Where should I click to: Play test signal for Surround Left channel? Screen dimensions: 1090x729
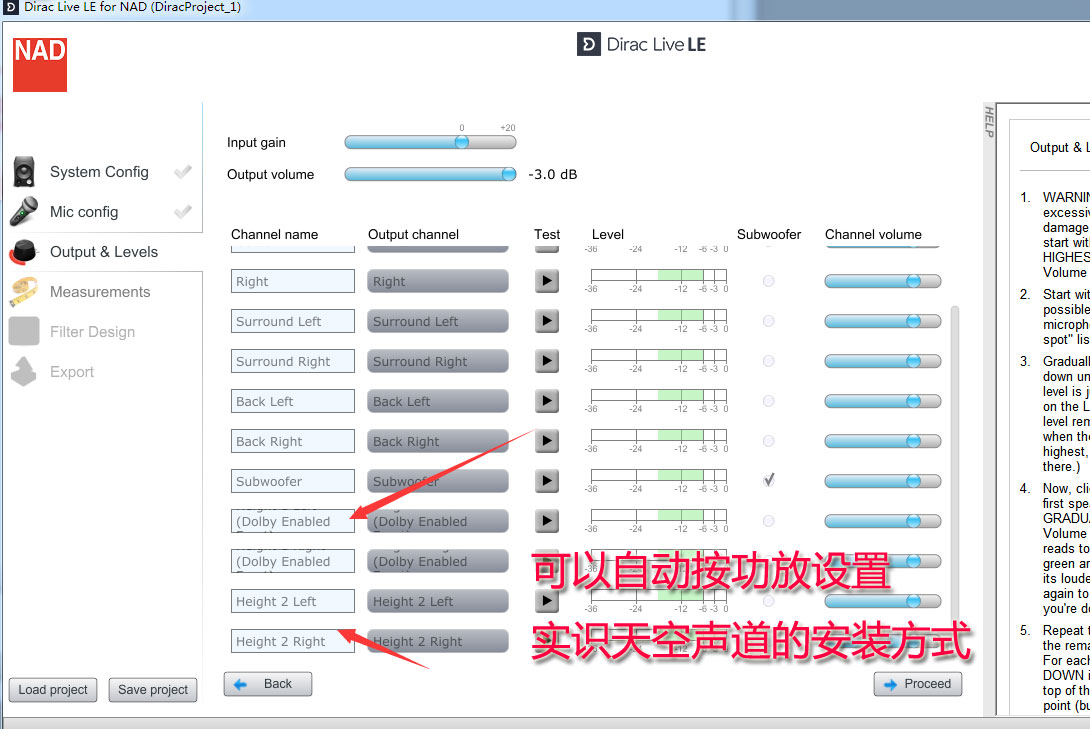[x=547, y=320]
